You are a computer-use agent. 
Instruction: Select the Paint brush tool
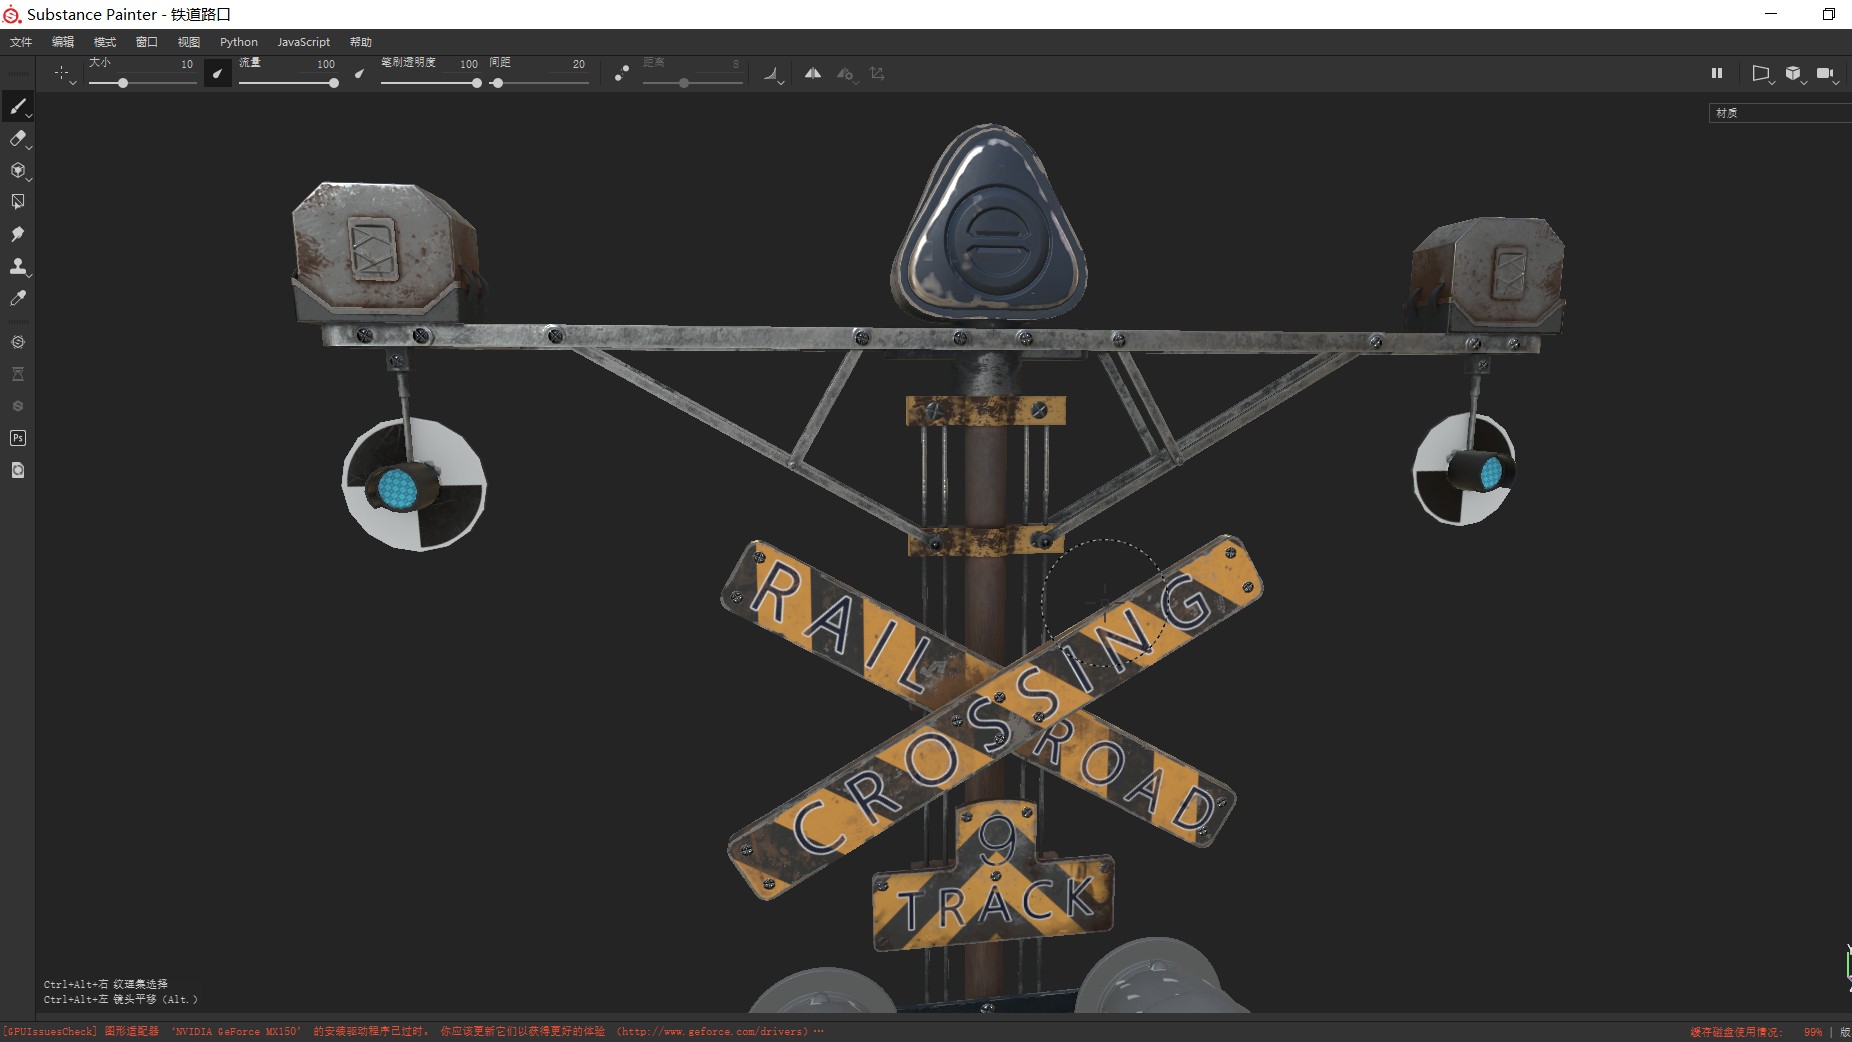pos(18,106)
